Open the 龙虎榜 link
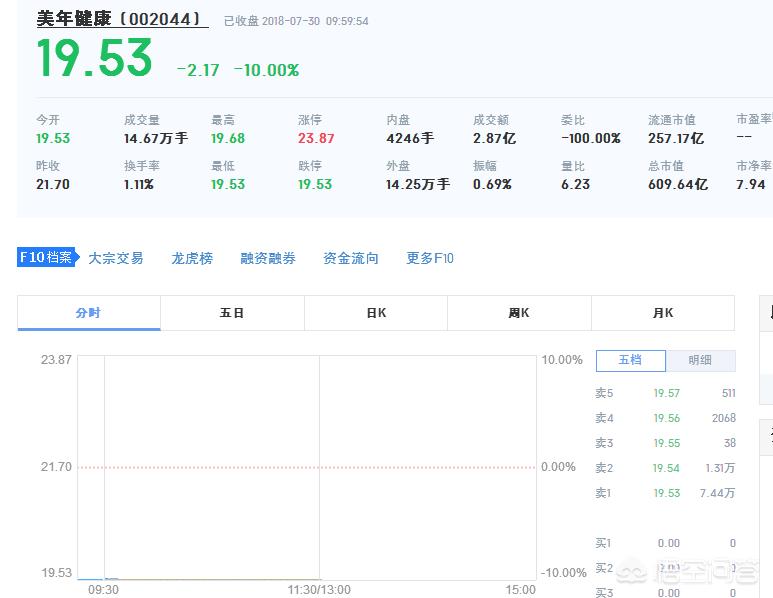Screen dimensions: 773x598 pos(192,258)
